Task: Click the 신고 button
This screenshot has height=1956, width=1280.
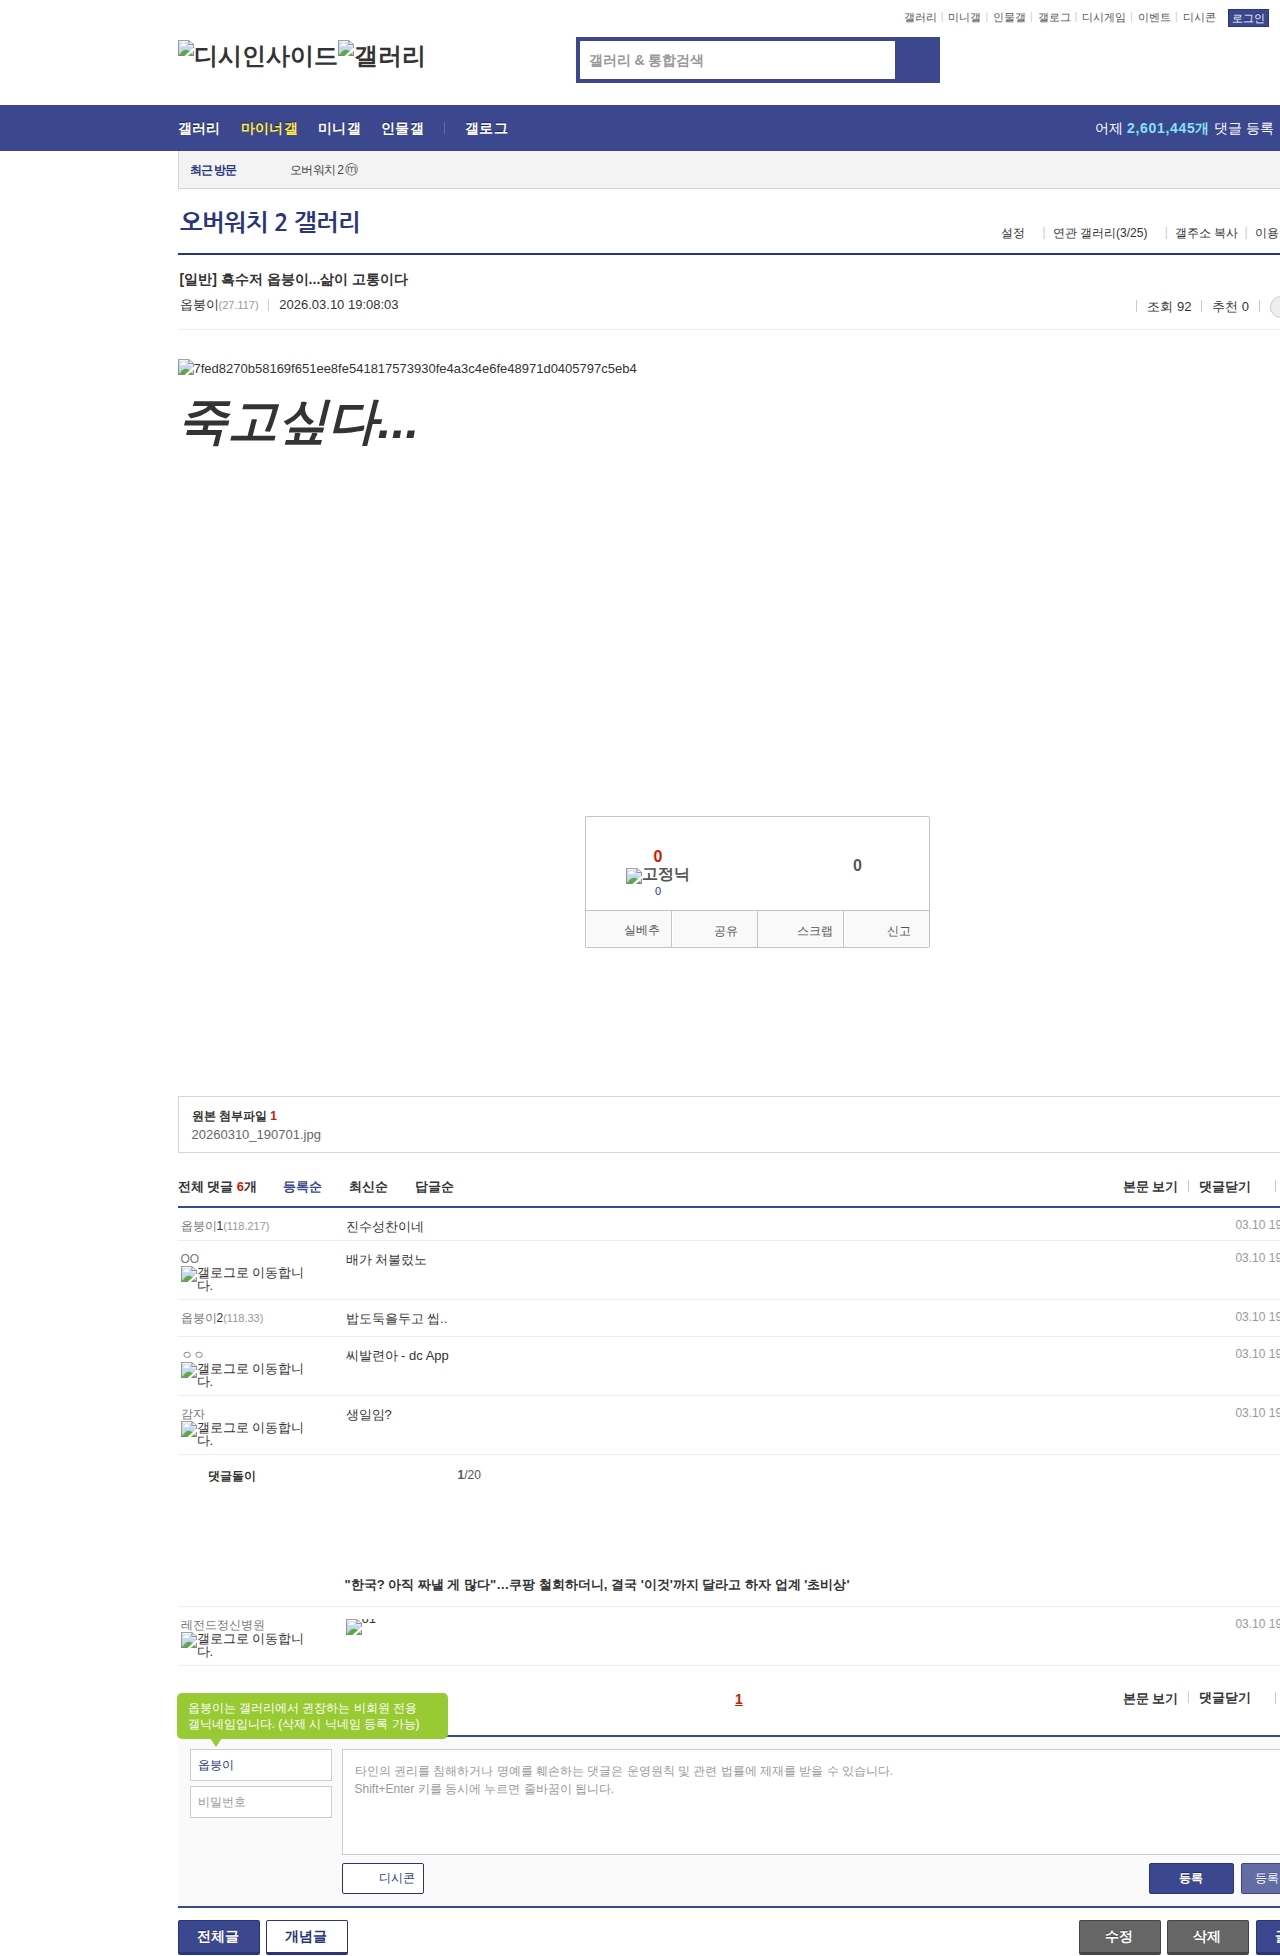Action: pyautogui.click(x=887, y=930)
